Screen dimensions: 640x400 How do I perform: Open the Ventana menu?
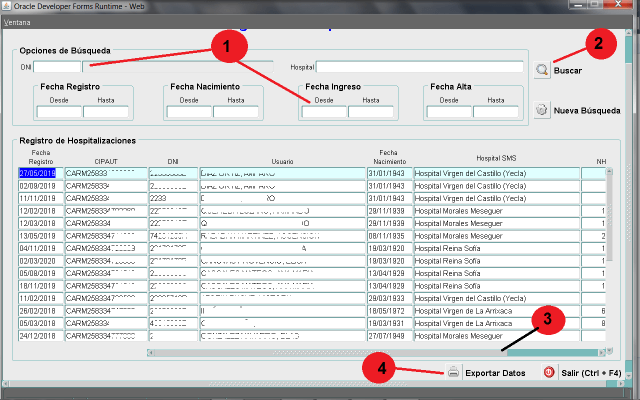coord(17,22)
